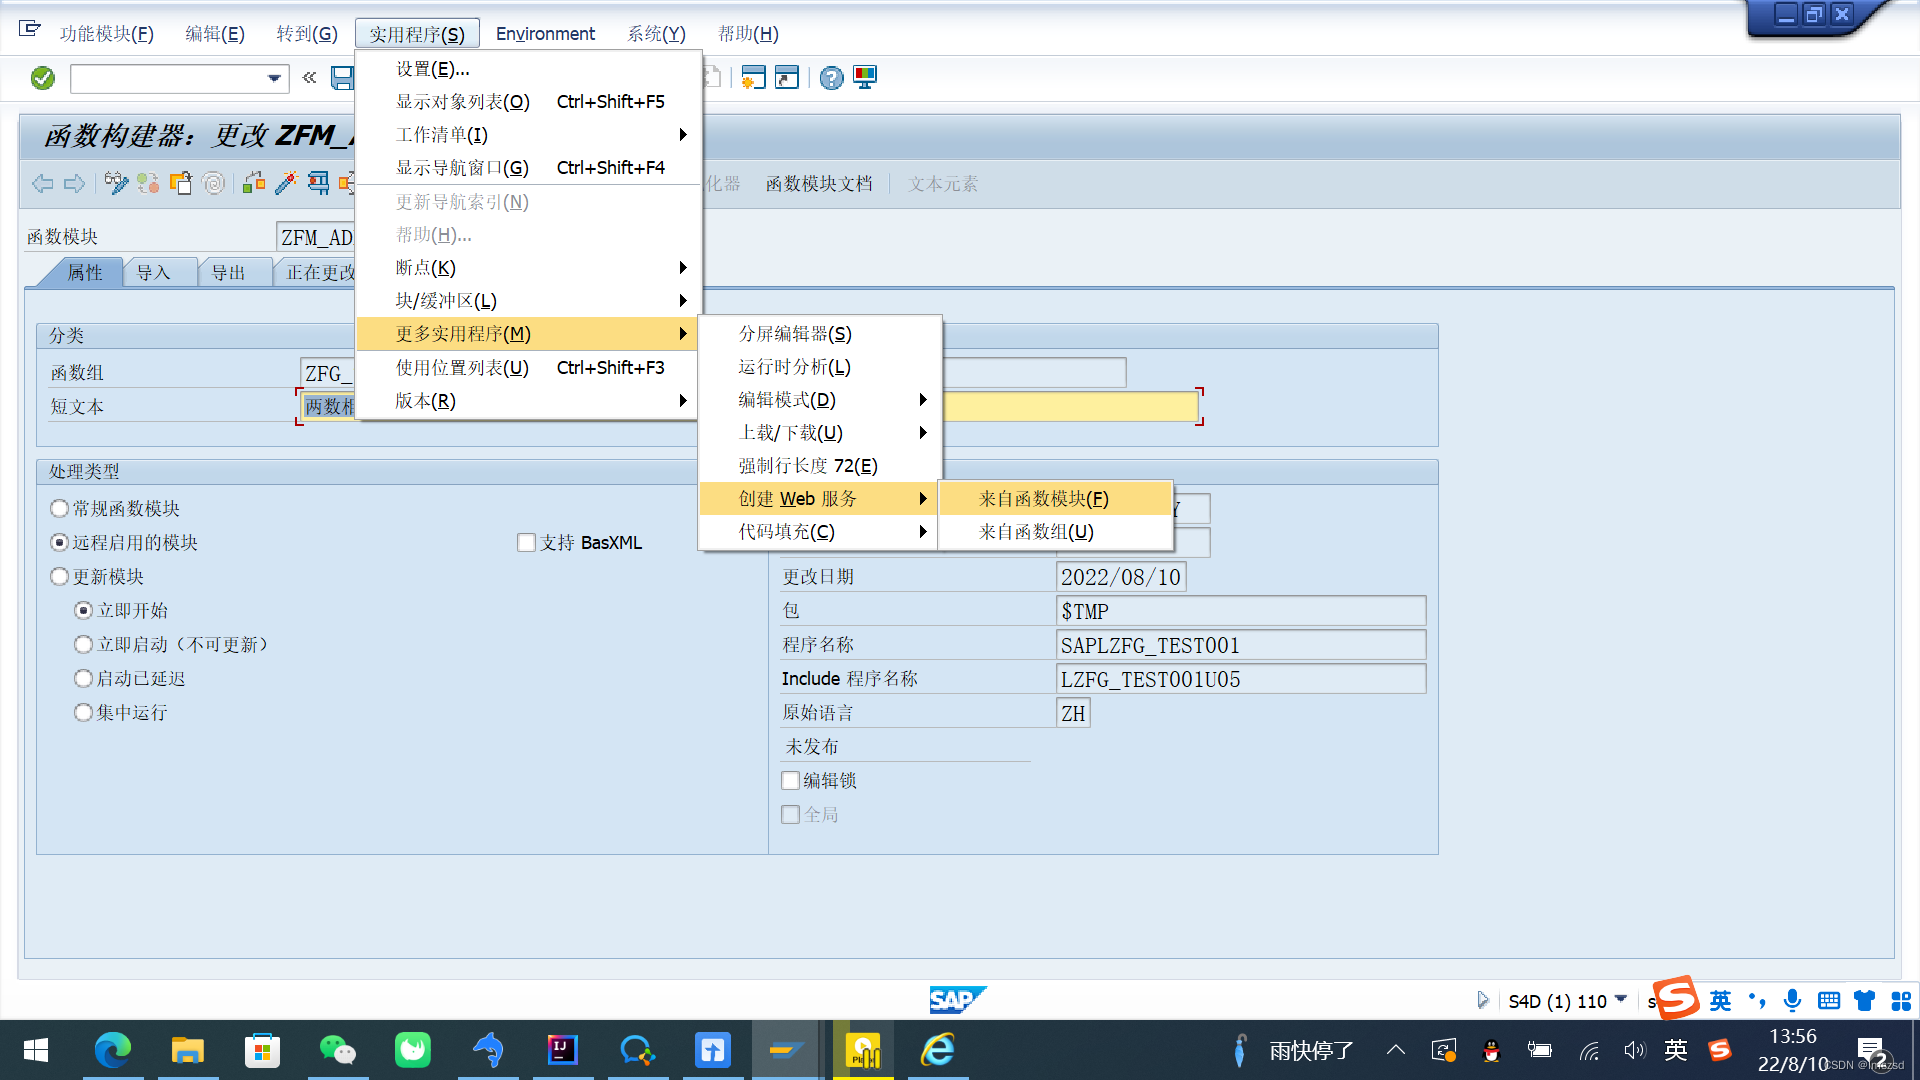This screenshot has width=1920, height=1080.
Task: Click the Display/Change glasses-pencil icon
Action: [116, 183]
